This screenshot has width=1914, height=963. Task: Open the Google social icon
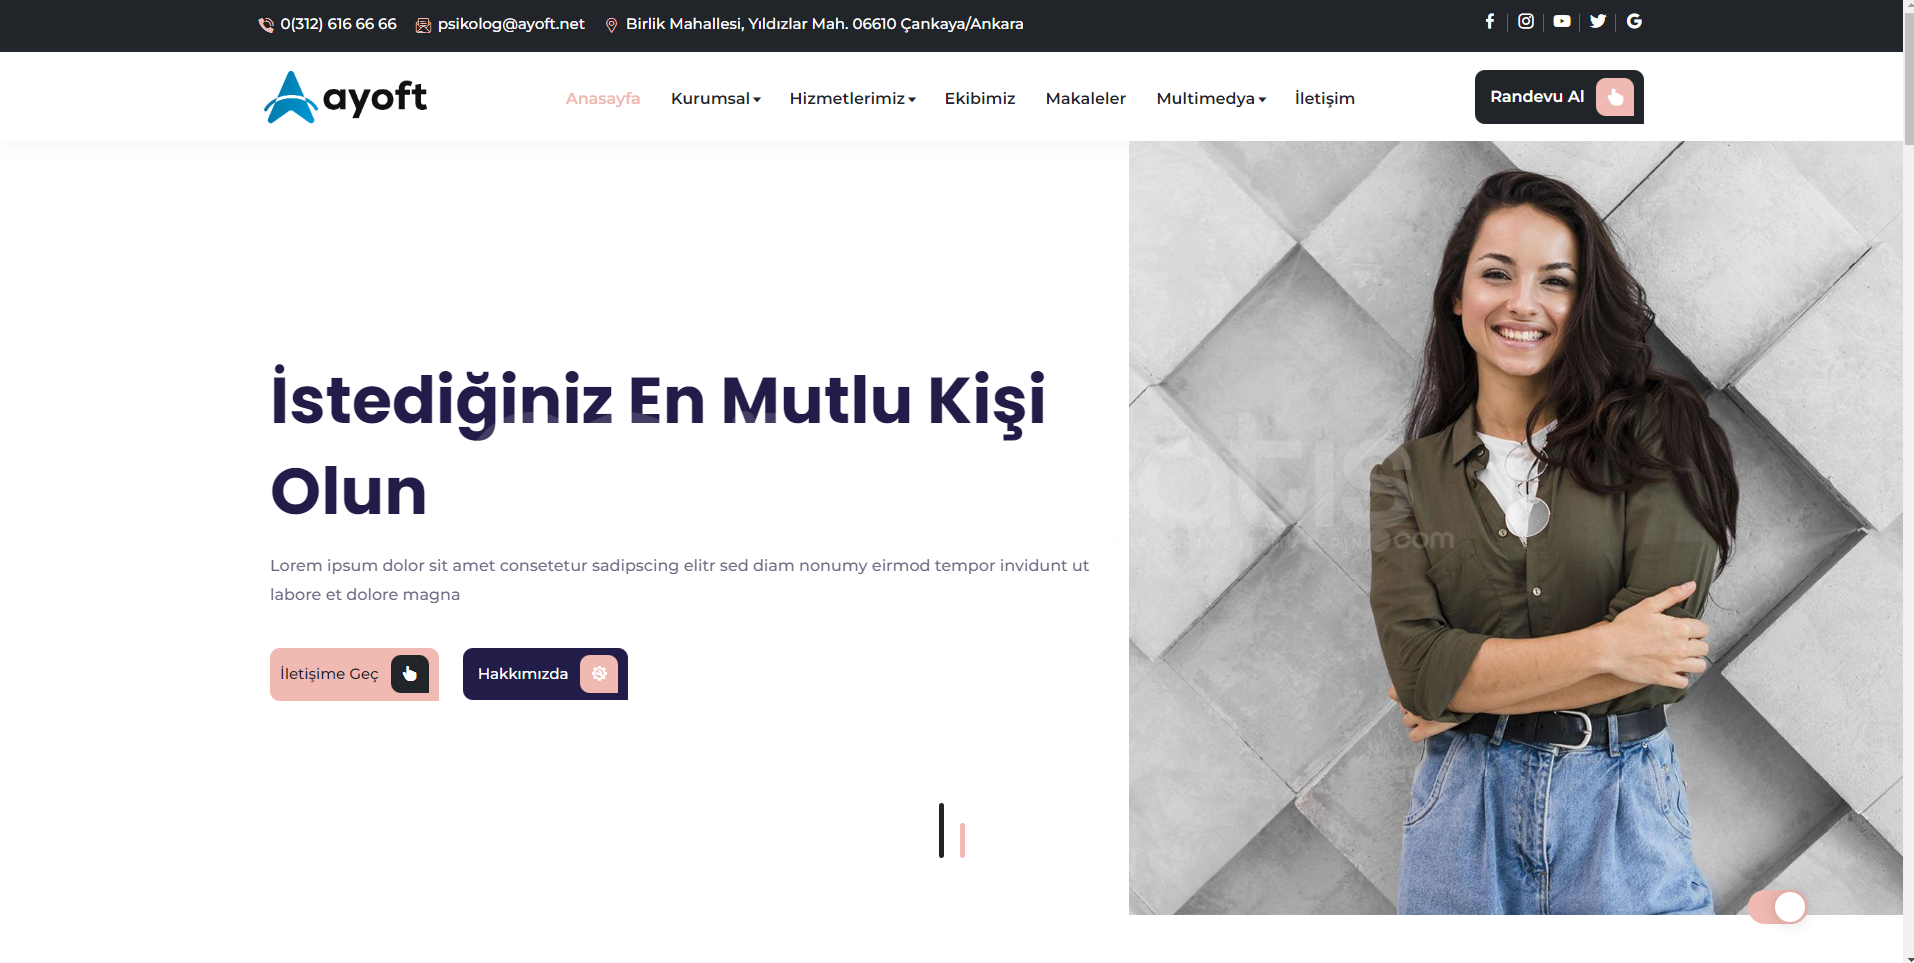click(1634, 21)
